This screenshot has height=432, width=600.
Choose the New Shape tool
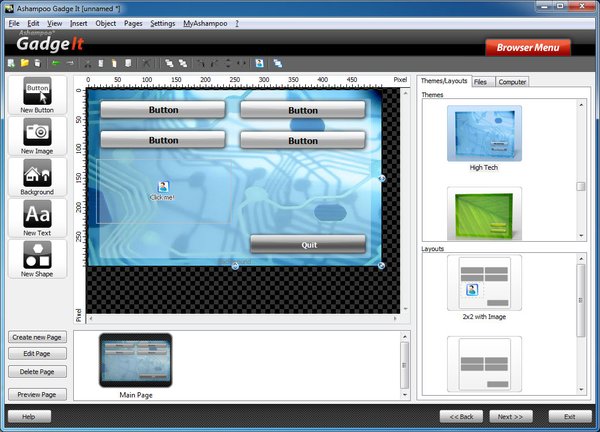37,258
